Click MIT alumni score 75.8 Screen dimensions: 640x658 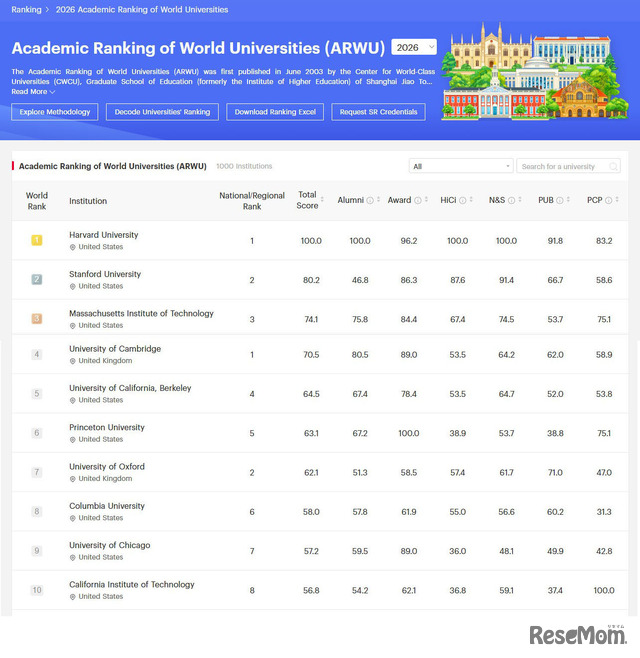(x=360, y=319)
